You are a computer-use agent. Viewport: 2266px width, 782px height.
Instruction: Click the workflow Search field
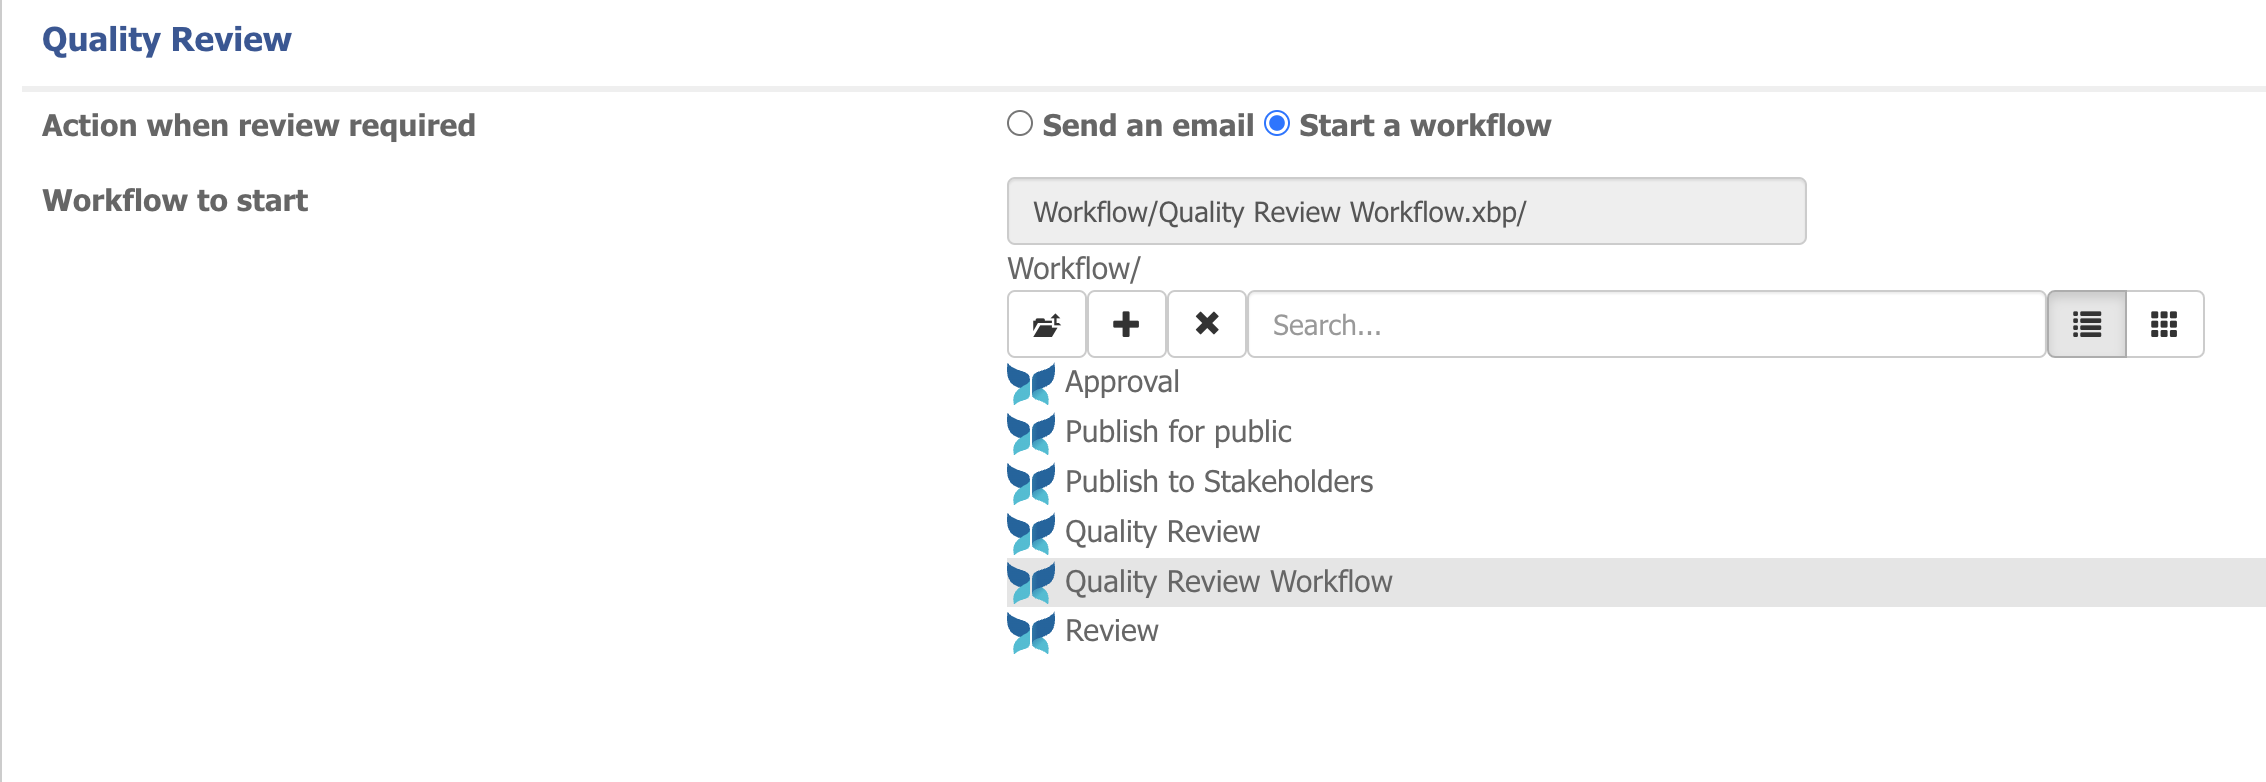pos(1646,324)
